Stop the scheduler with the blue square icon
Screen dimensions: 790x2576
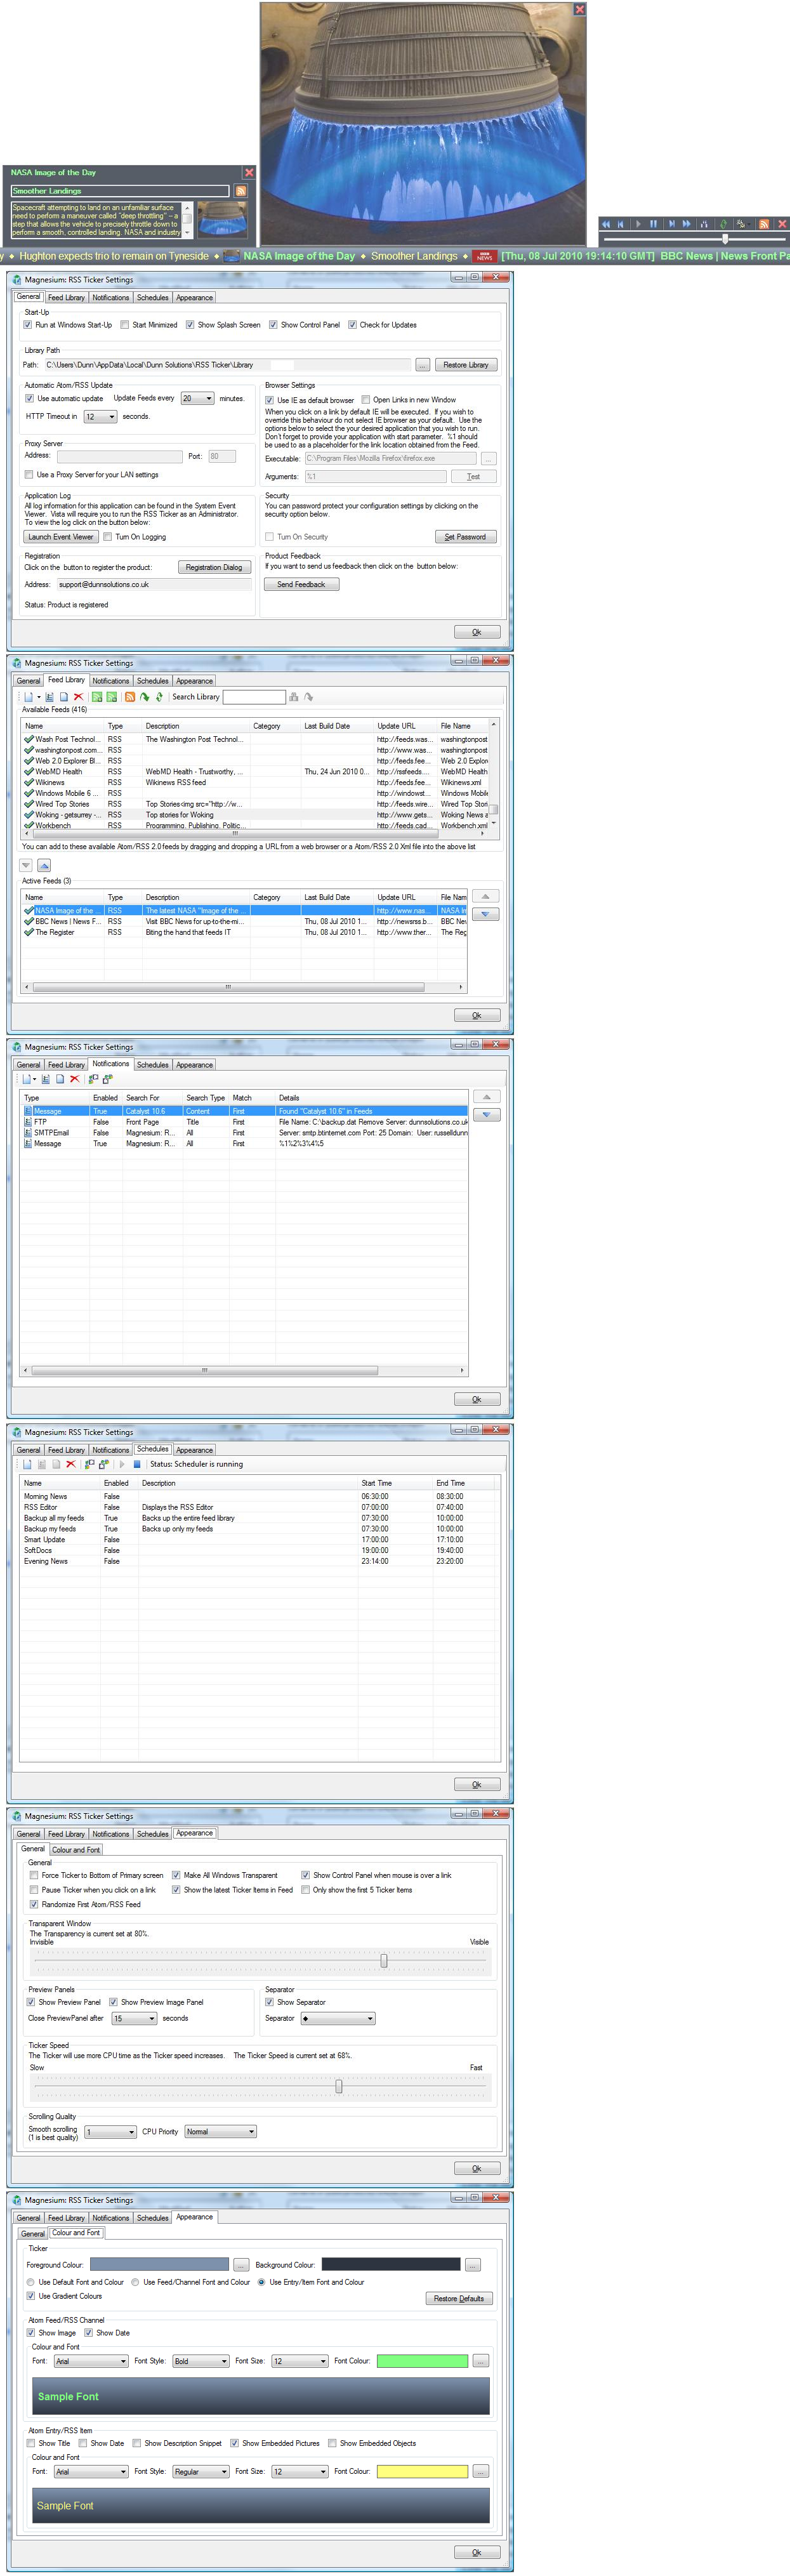pyautogui.click(x=137, y=1464)
